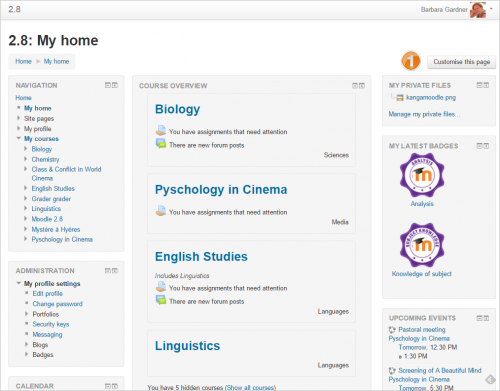Open the Knowledge of subject badge image

[x=422, y=245]
